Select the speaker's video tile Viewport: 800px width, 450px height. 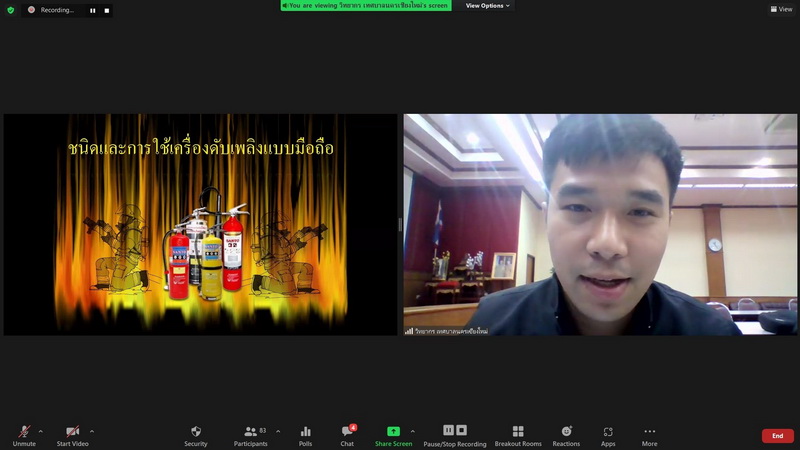tap(600, 224)
